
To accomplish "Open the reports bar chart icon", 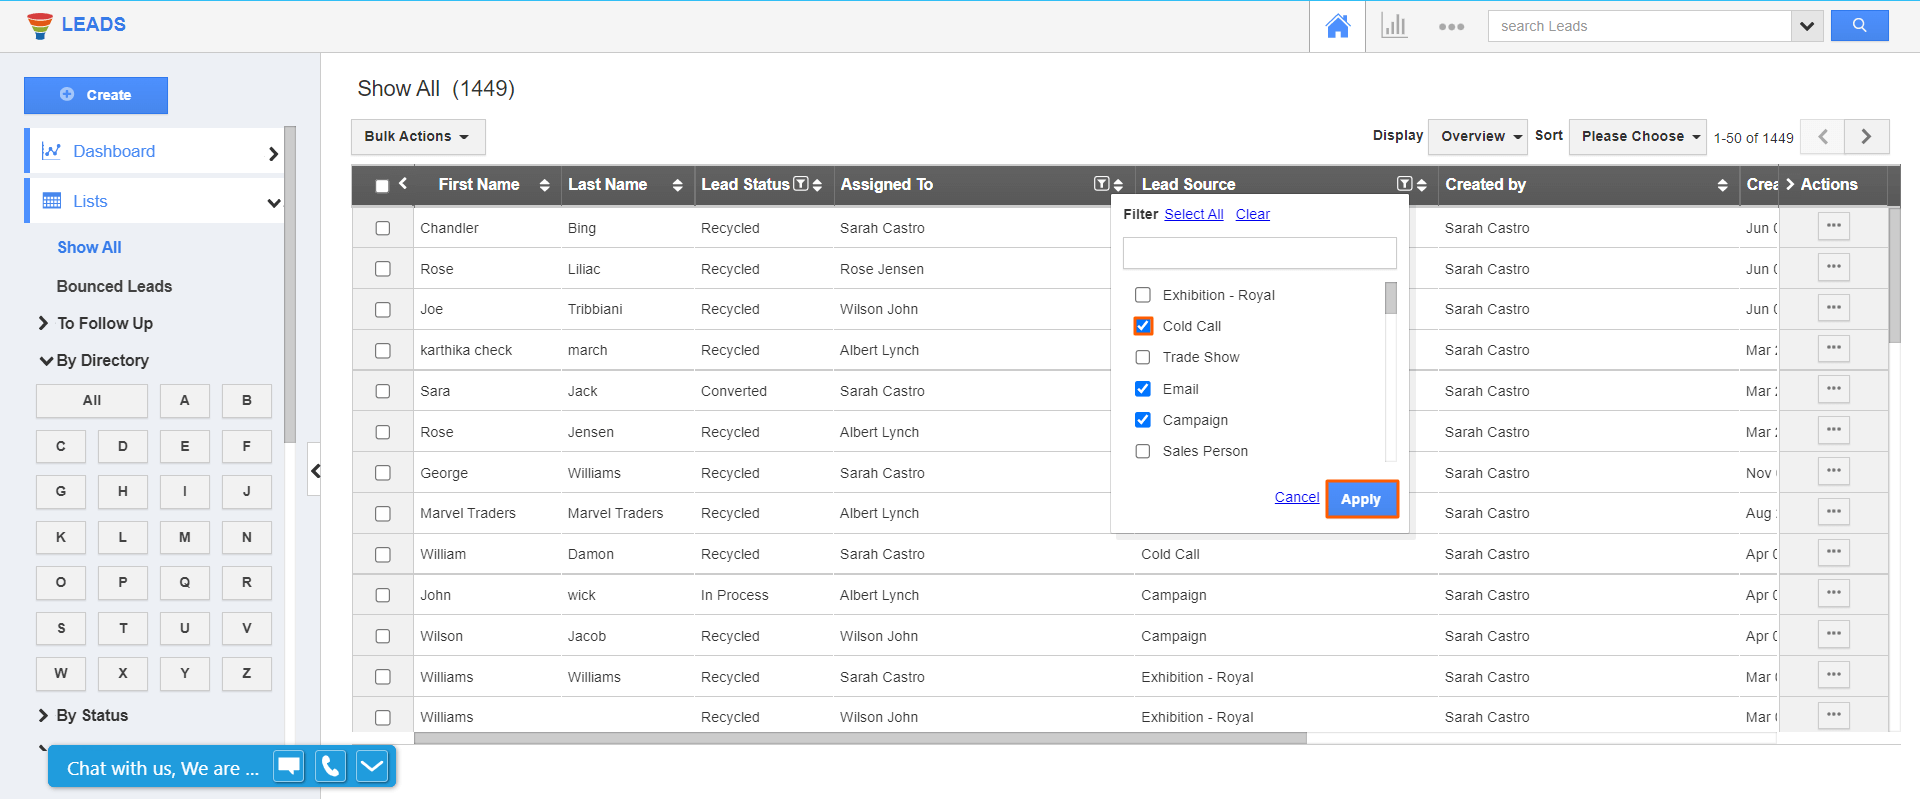I will click(x=1394, y=26).
